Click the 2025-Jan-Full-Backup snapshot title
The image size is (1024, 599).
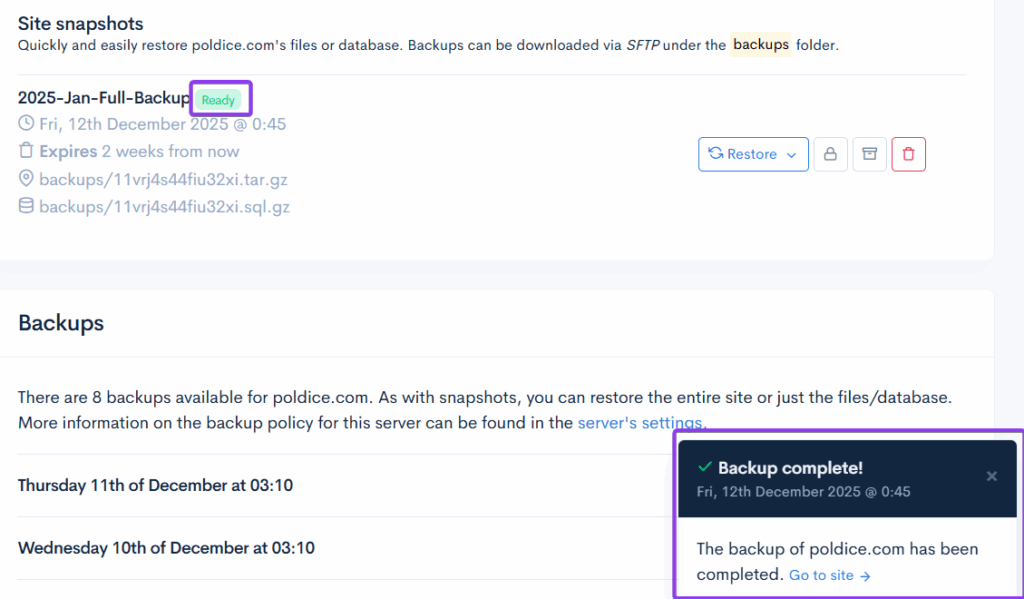pyautogui.click(x=103, y=98)
